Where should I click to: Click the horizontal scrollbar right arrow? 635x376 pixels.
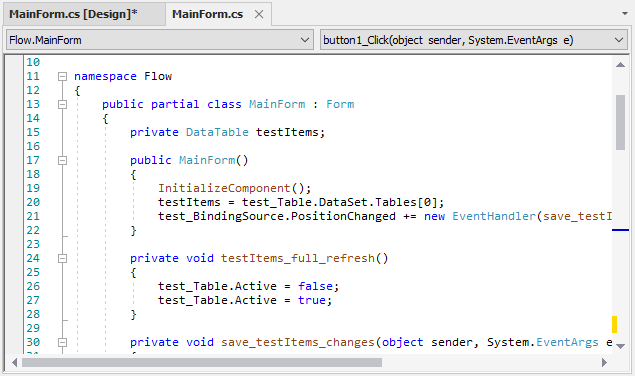[604, 362]
